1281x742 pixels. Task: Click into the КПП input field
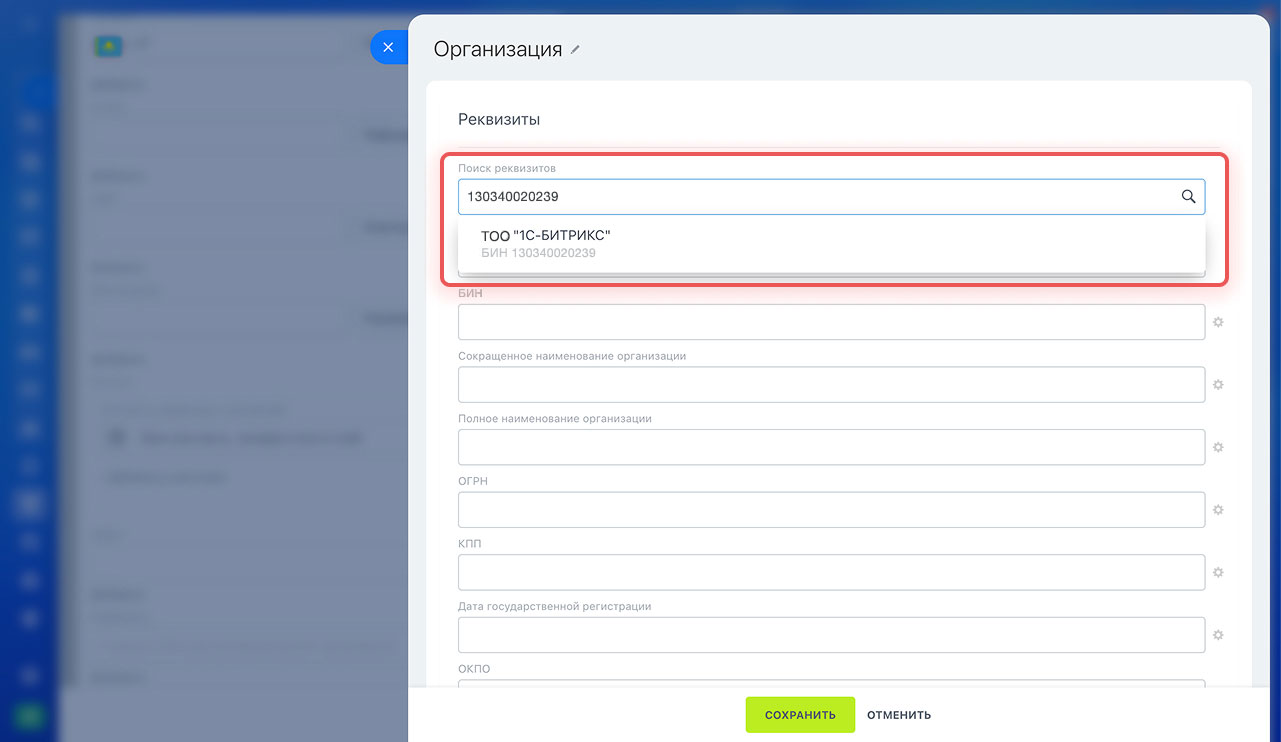pos(831,573)
